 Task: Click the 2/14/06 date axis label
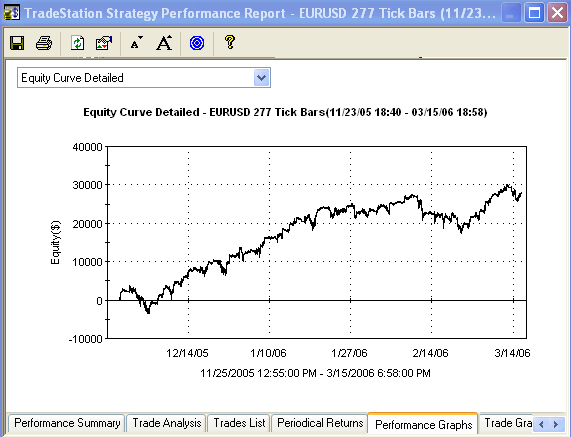point(430,353)
